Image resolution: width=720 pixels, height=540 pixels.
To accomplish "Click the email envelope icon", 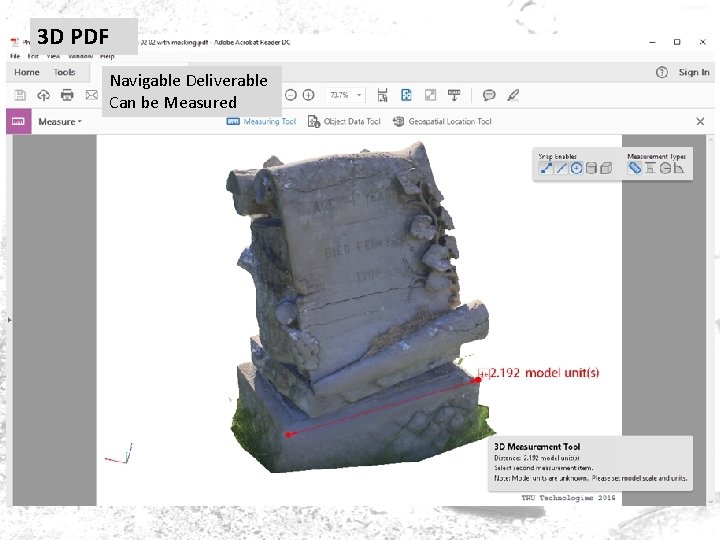I will point(92,95).
